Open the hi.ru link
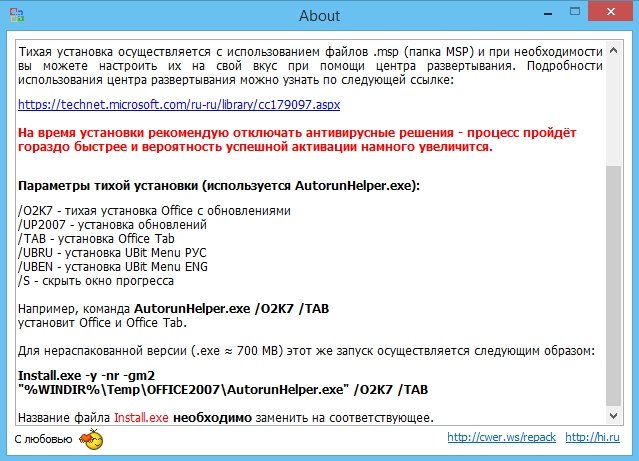 [x=592, y=437]
